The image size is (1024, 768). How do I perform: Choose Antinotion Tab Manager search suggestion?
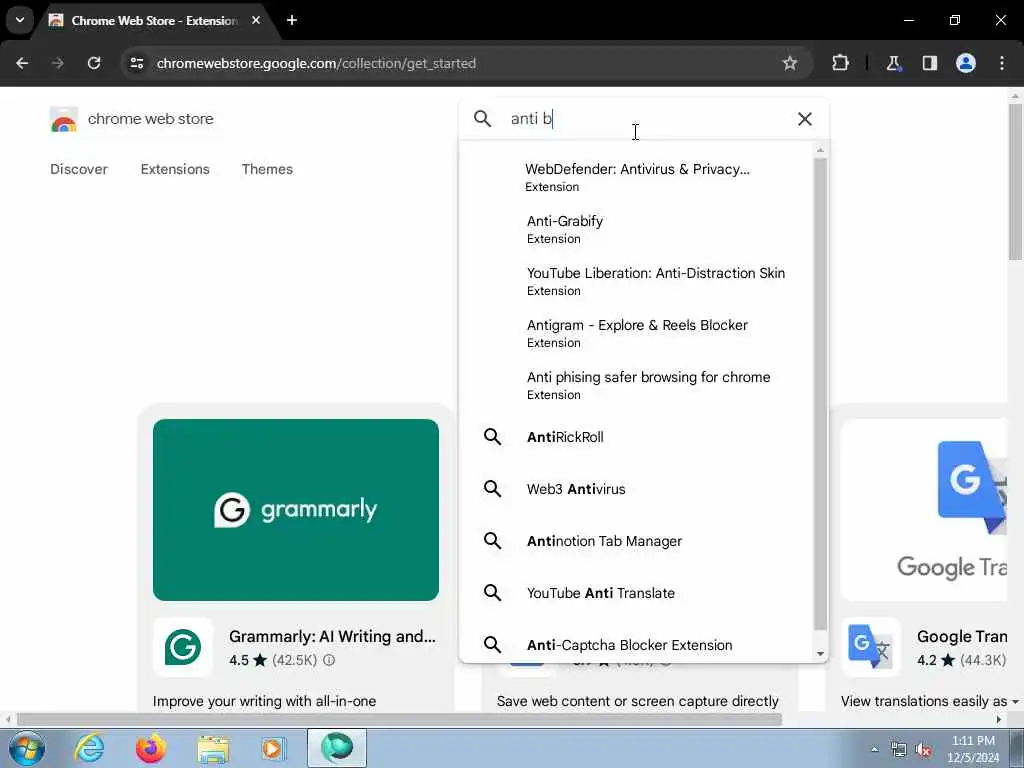[637, 541]
